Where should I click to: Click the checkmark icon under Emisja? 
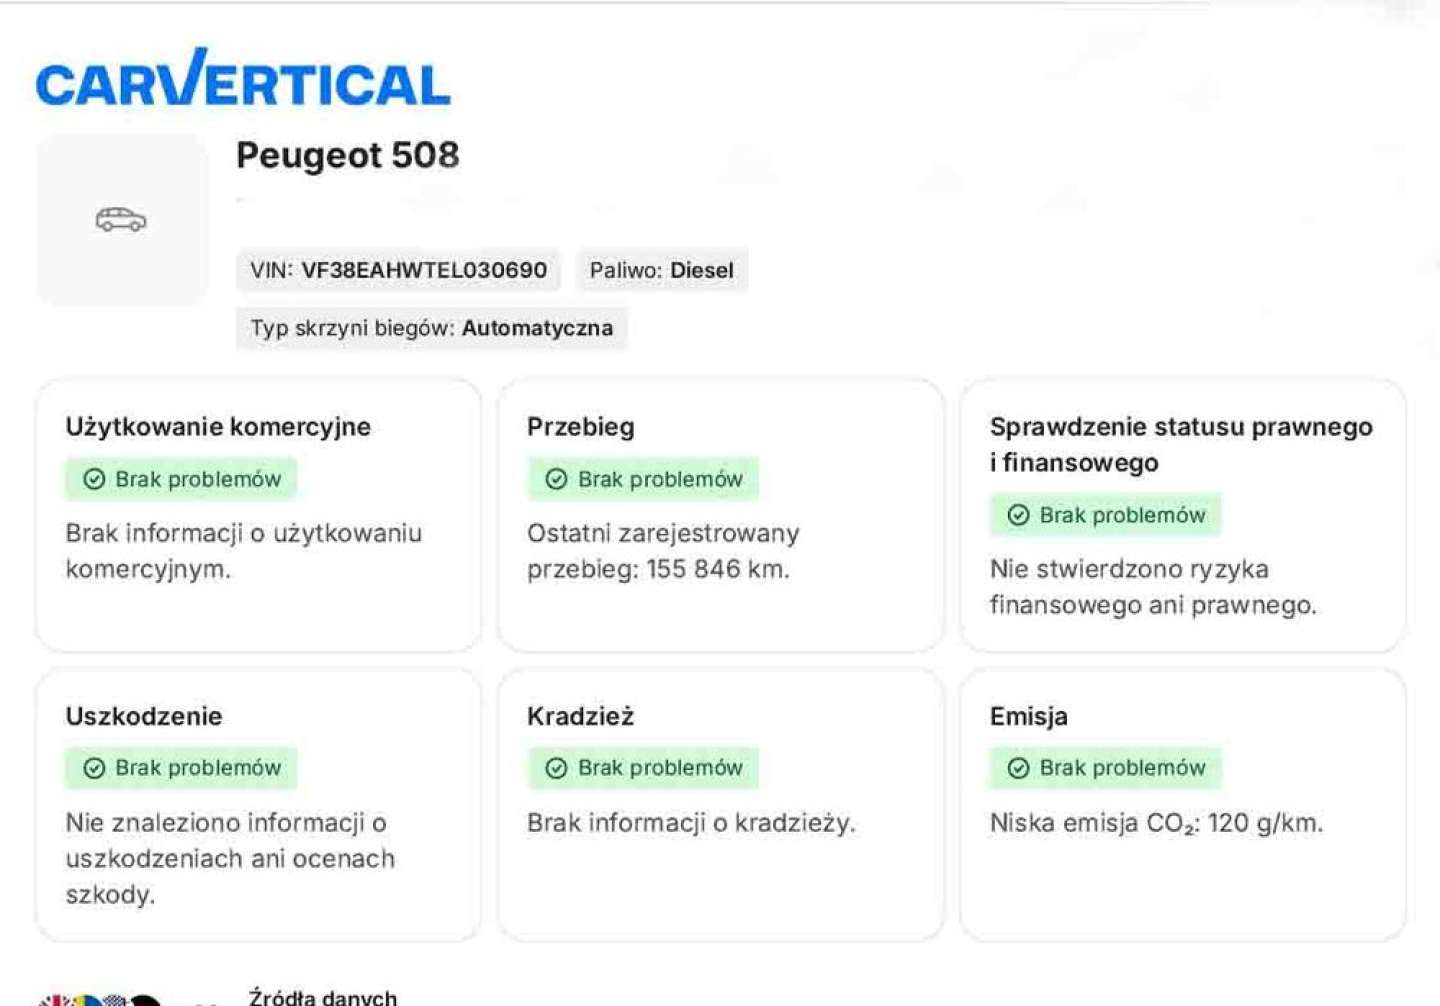[1018, 768]
